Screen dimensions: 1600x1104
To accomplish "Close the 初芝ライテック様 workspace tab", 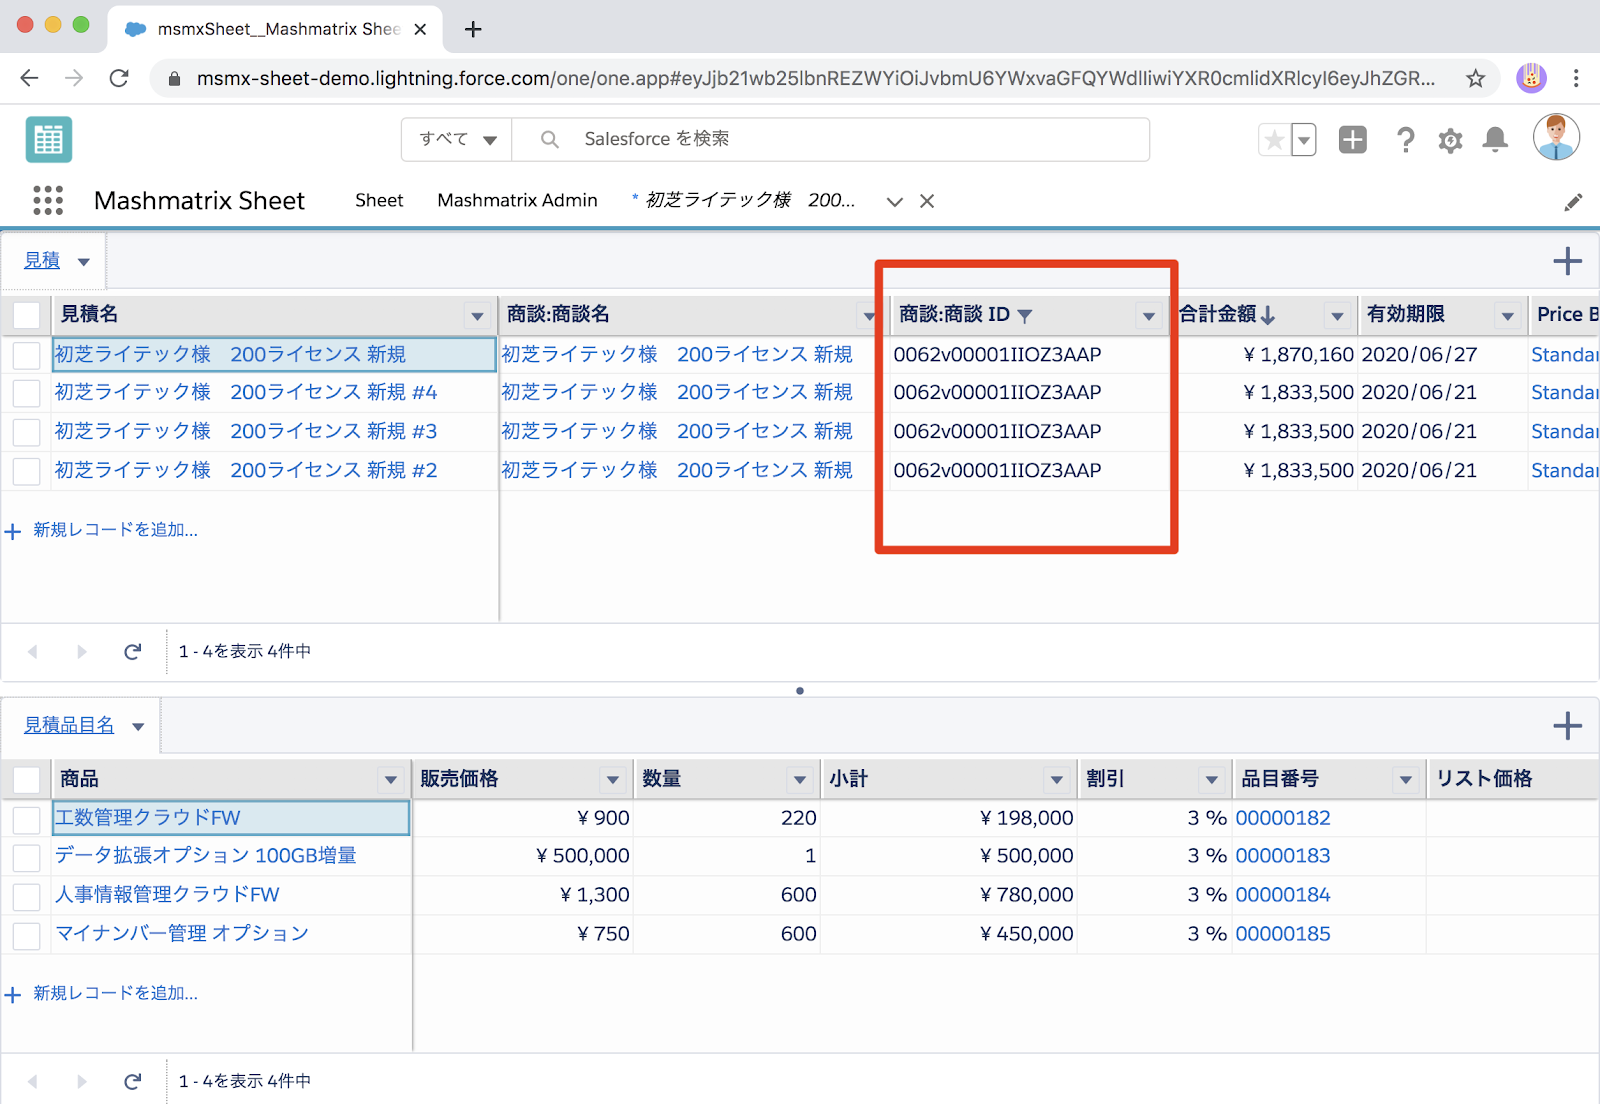I will 927,201.
